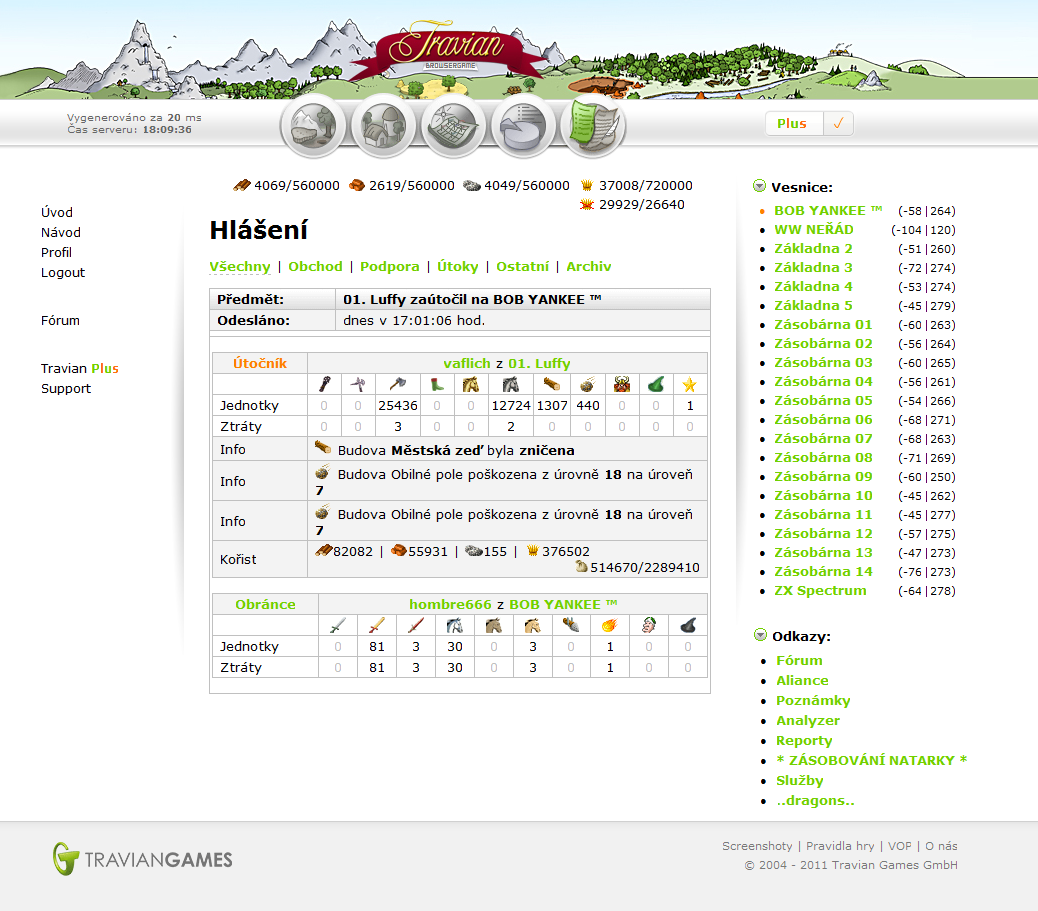Viewport: 1038px width, 911px height.
Task: Open attacker player vaflich profile link
Action: (467, 363)
